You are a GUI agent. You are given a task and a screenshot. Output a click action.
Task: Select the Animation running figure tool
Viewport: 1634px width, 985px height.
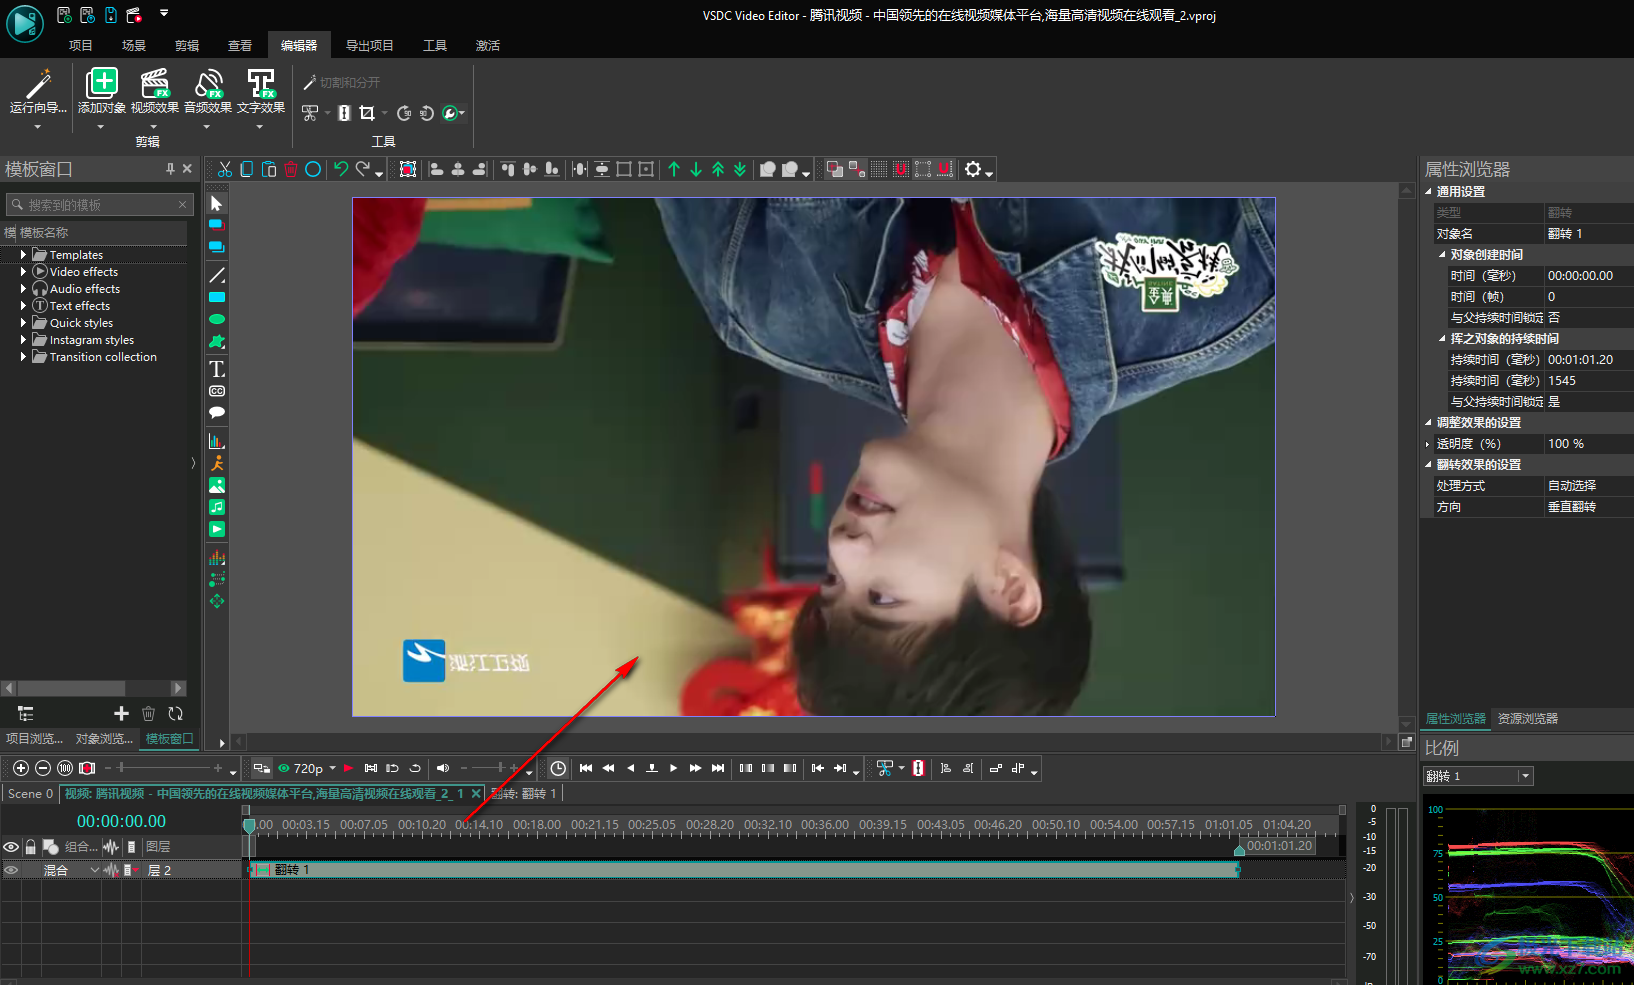click(x=217, y=463)
